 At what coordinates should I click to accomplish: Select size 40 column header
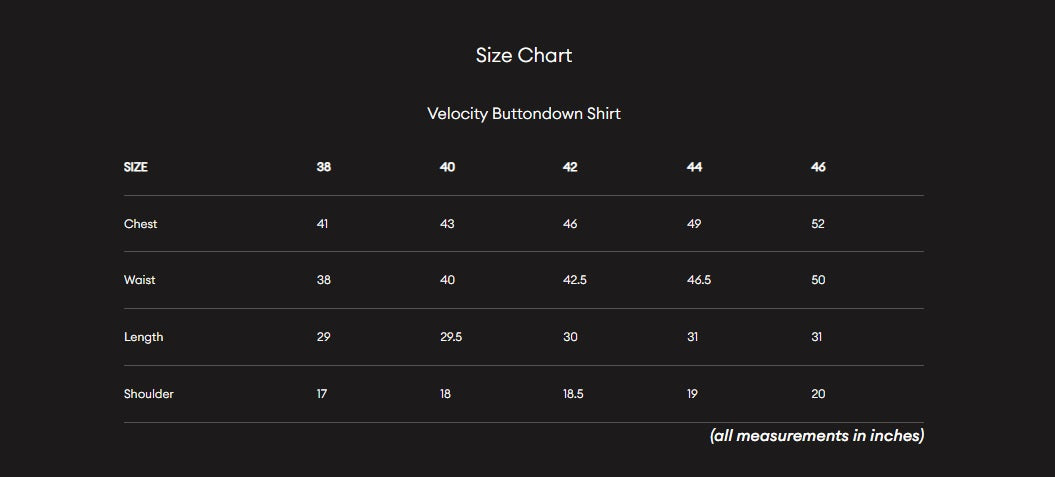click(447, 167)
